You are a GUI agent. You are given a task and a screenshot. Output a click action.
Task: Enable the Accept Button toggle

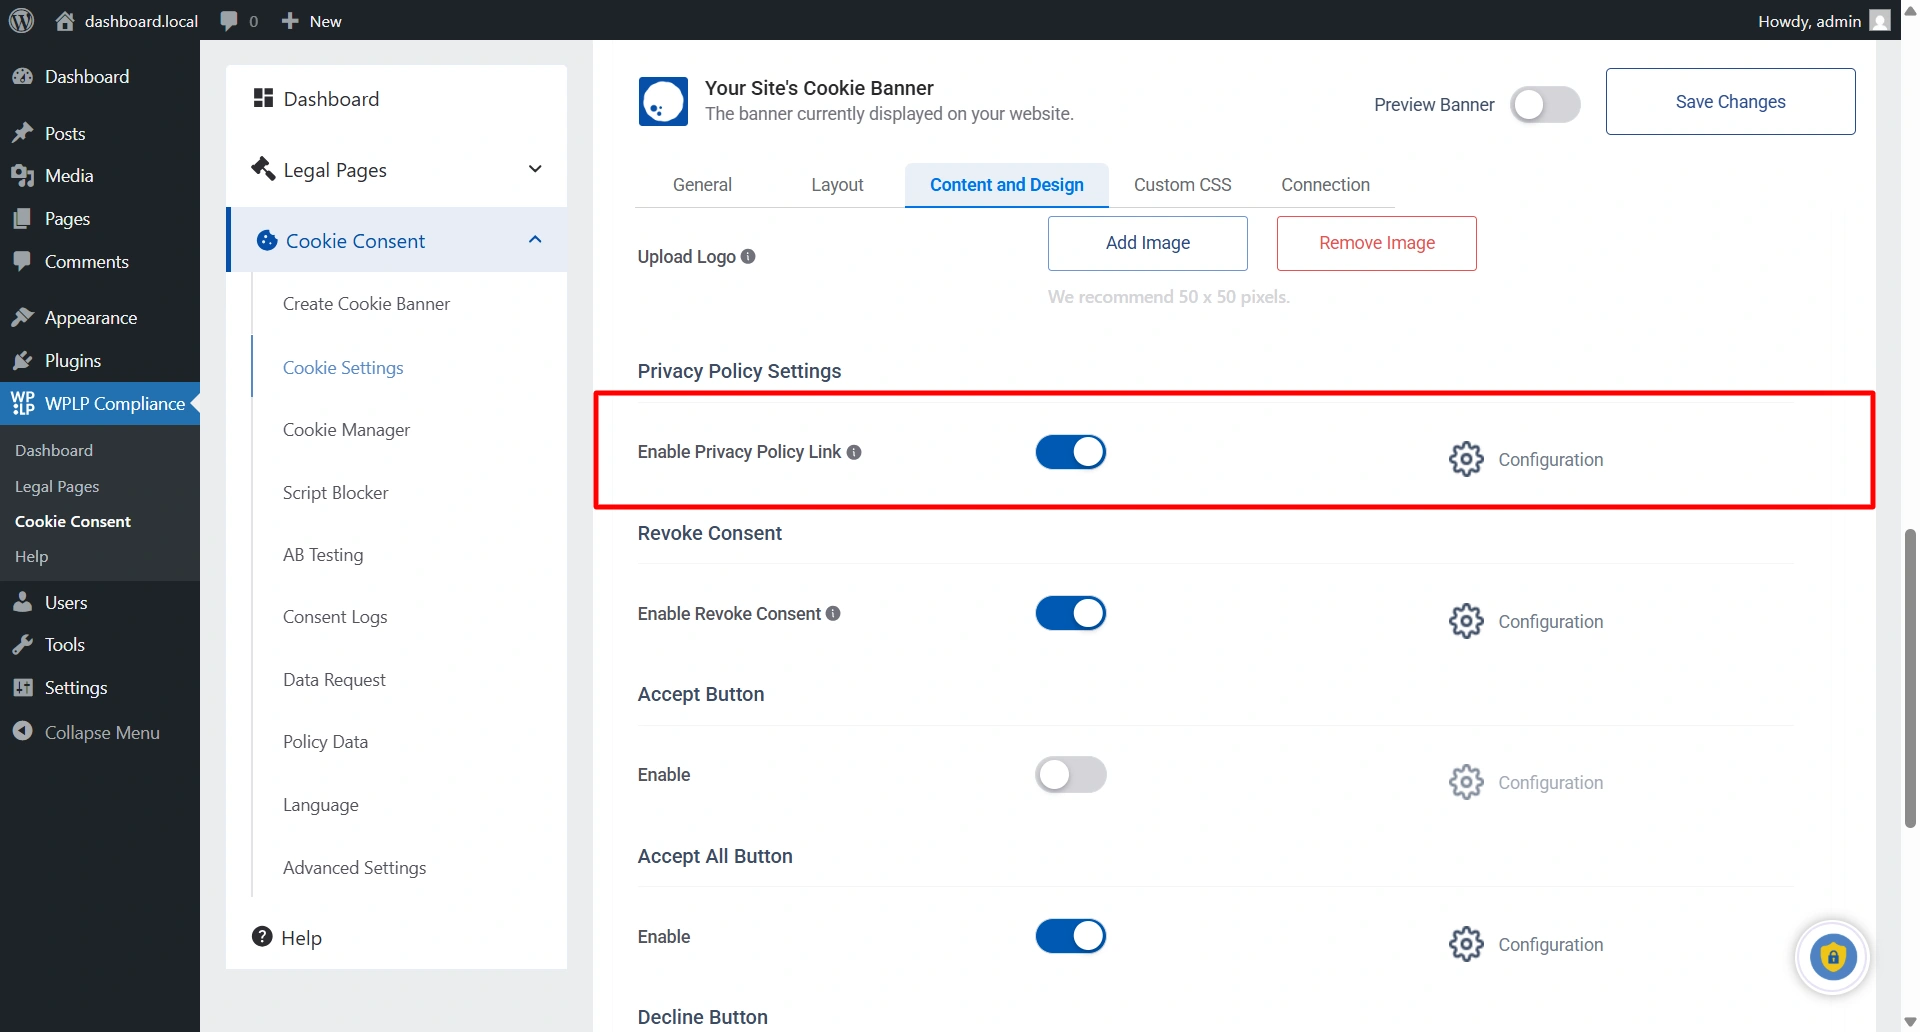coord(1070,774)
